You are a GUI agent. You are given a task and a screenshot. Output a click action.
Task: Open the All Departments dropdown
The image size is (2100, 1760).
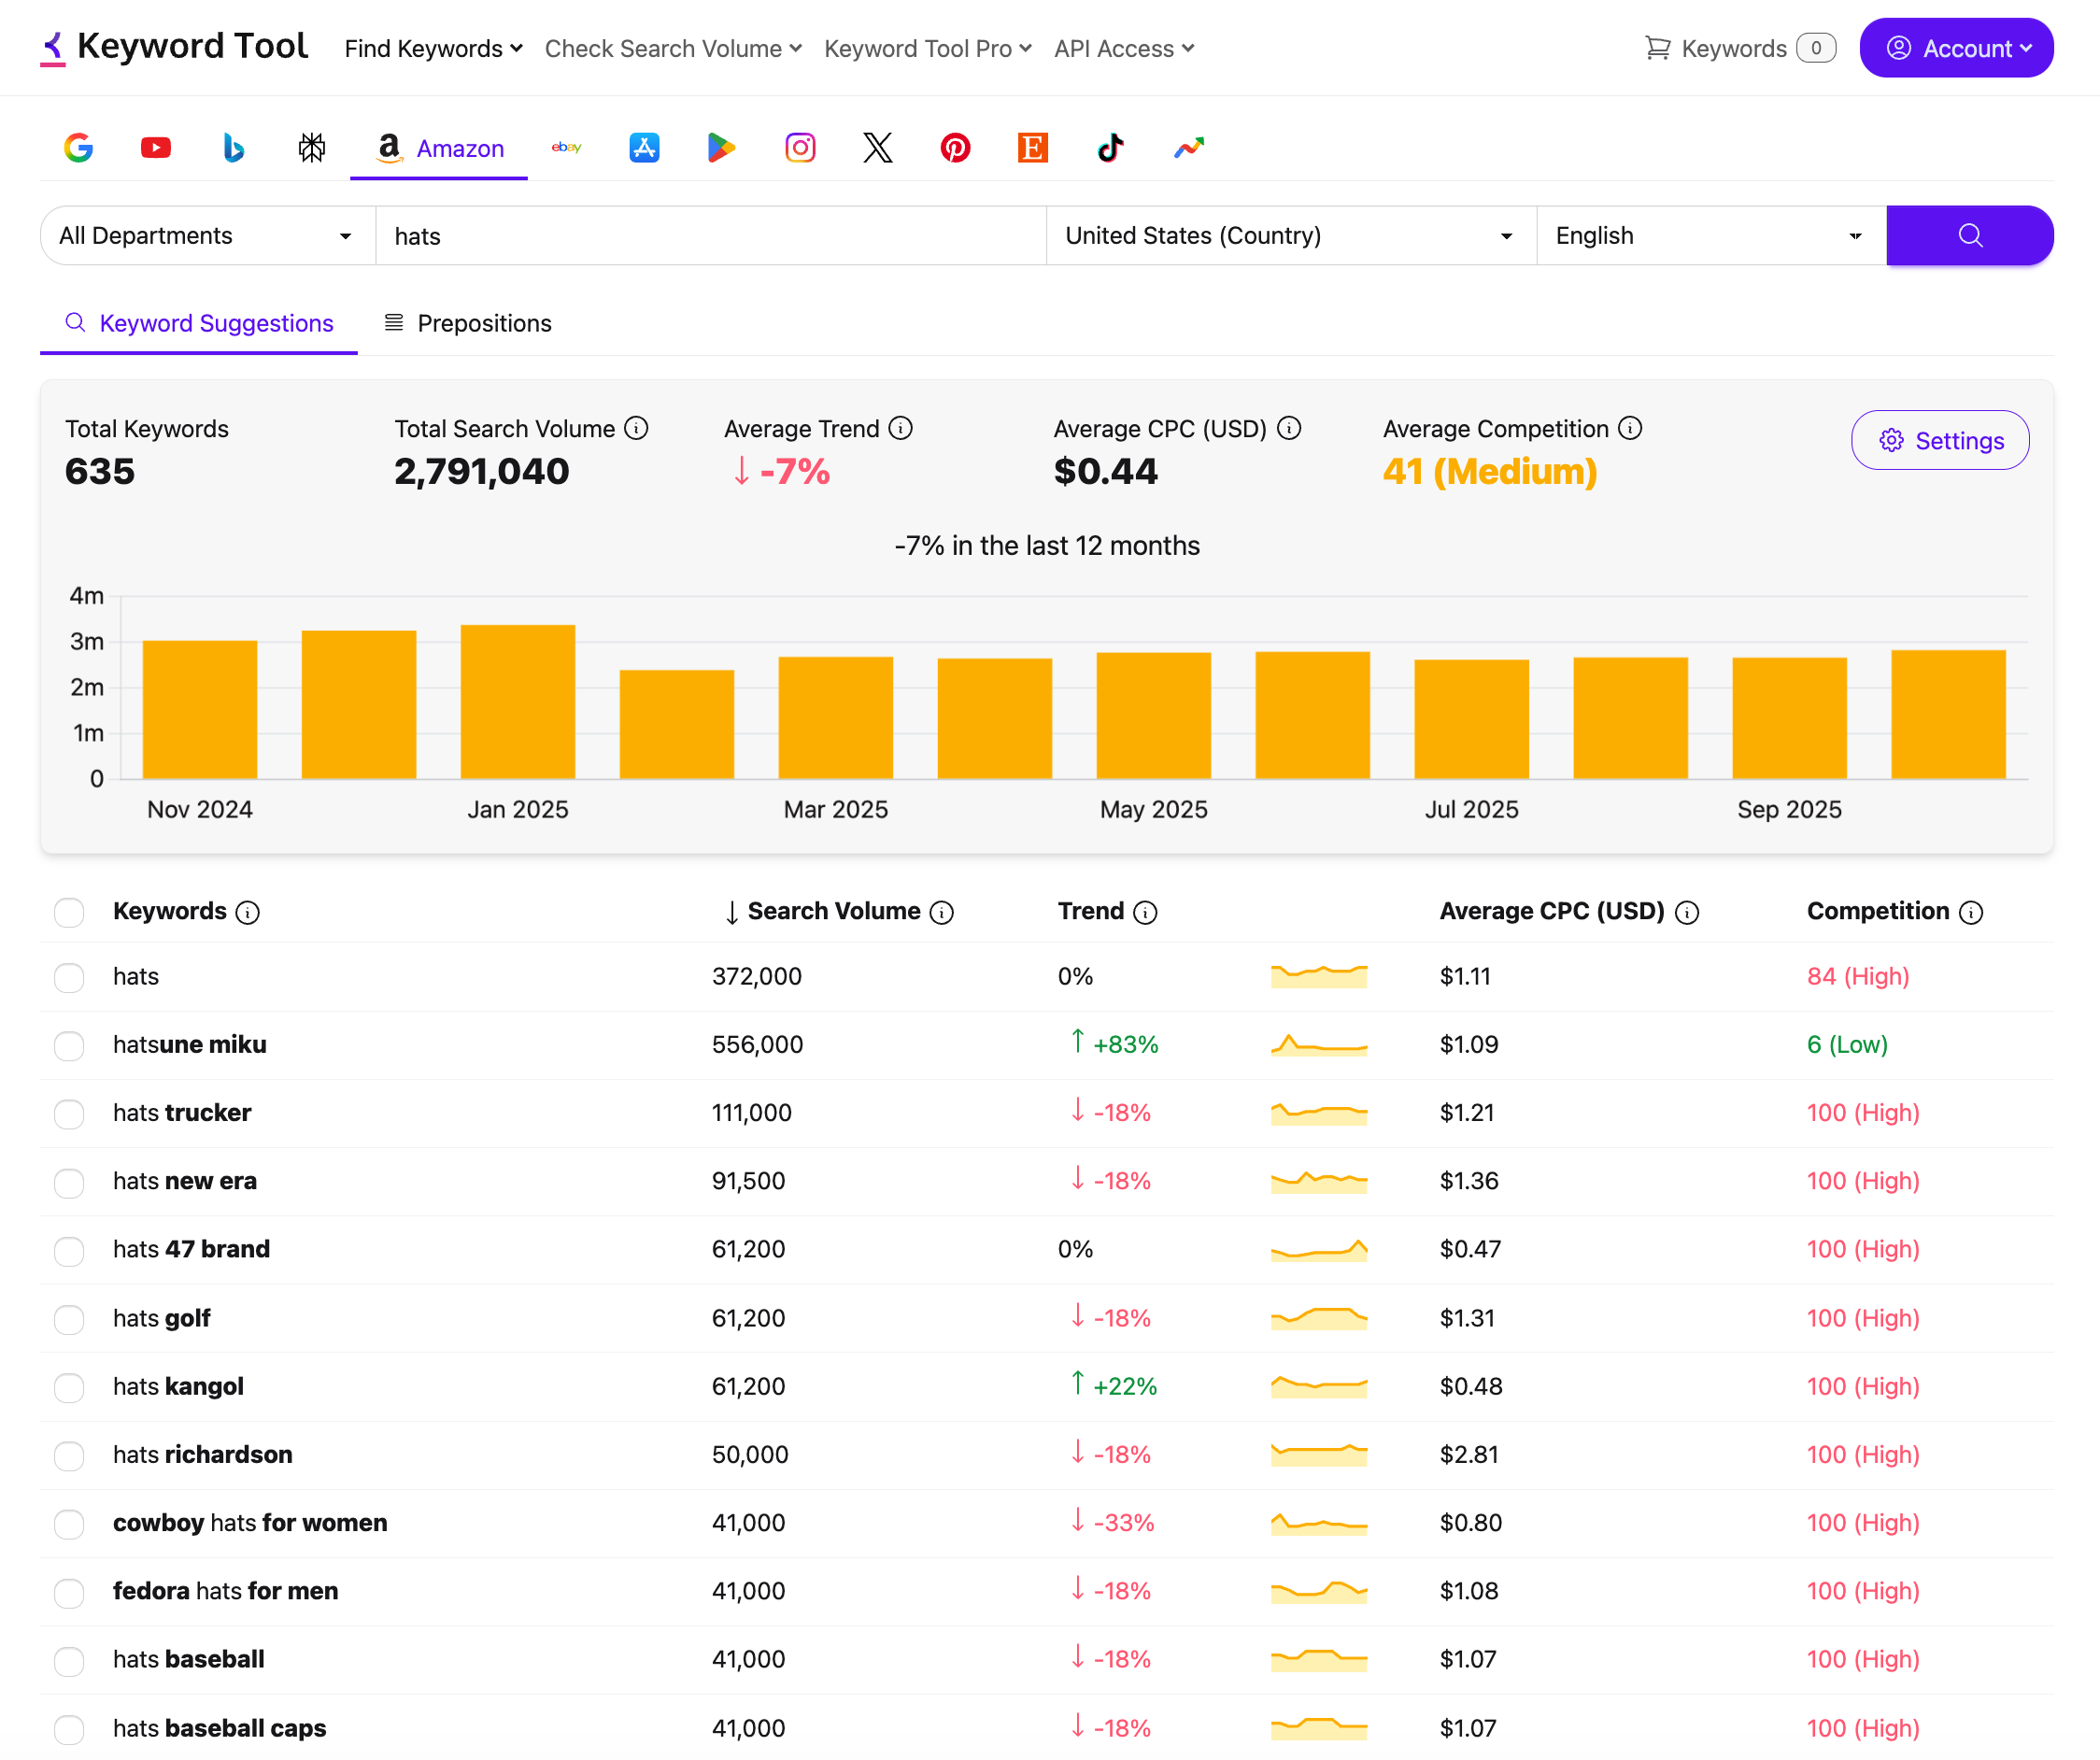pos(208,236)
